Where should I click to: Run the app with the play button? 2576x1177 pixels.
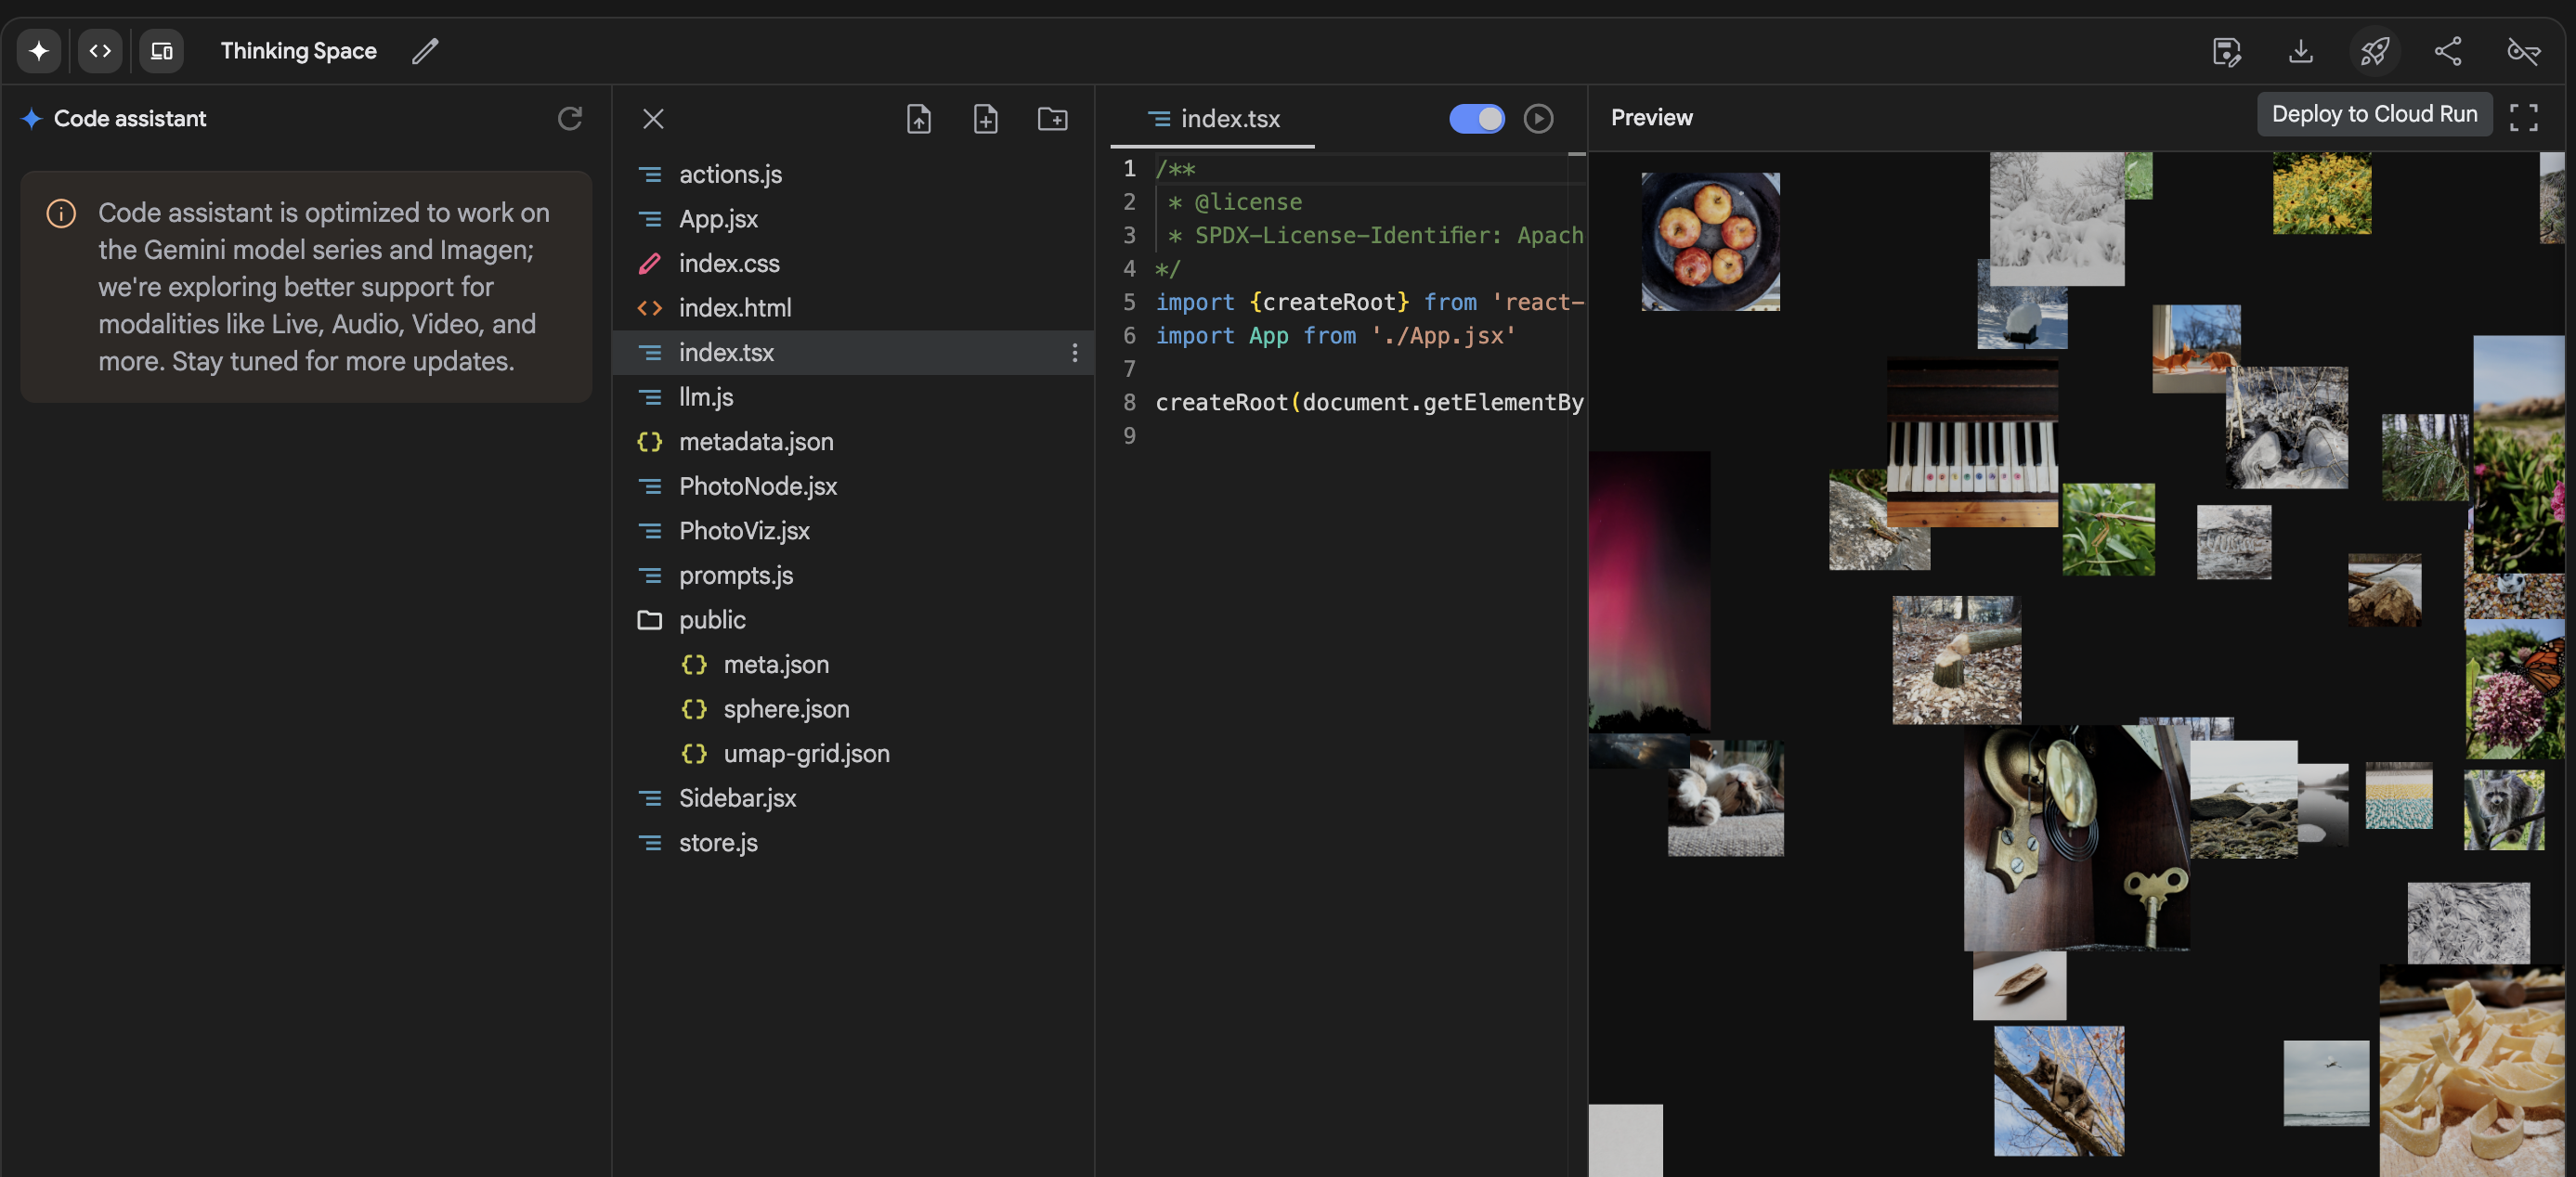click(x=1538, y=119)
